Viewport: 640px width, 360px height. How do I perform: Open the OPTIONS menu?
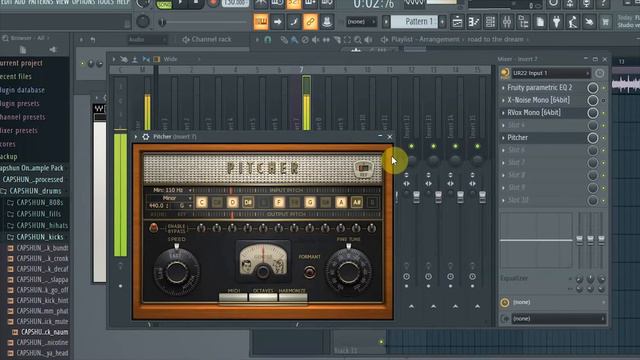[83, 2]
